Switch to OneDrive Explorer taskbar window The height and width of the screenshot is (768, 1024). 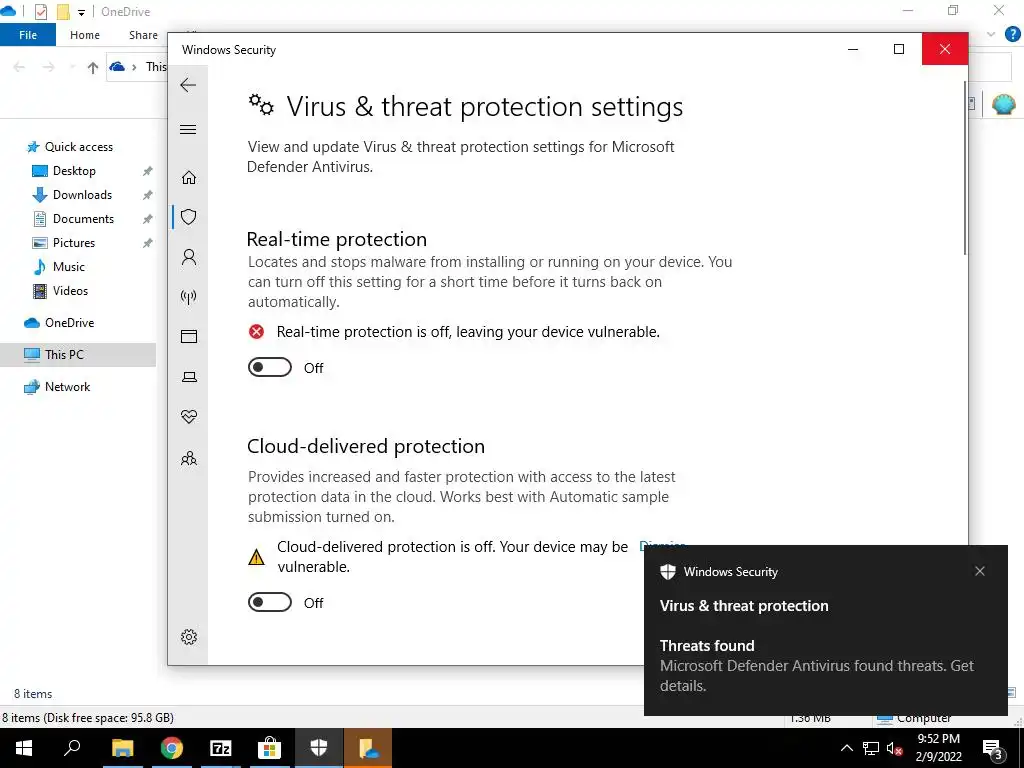368,748
